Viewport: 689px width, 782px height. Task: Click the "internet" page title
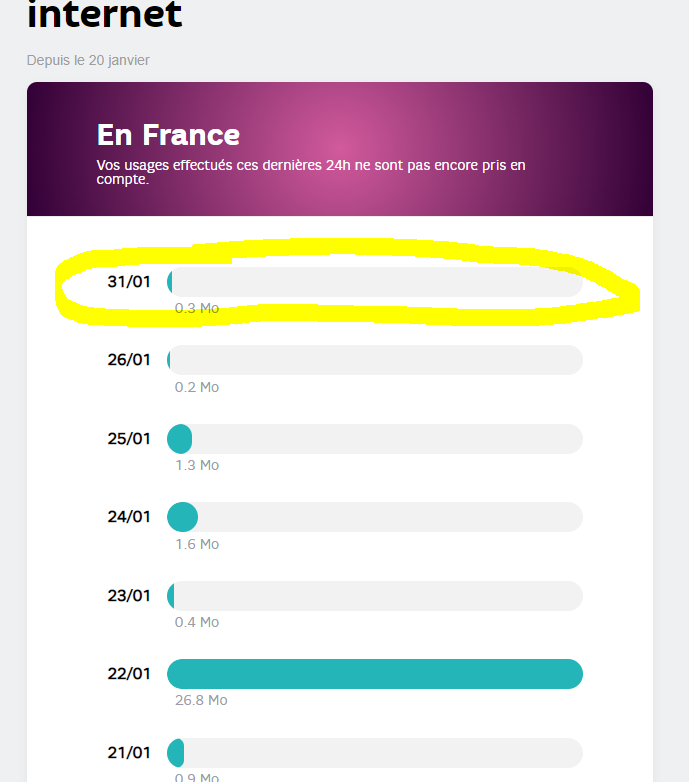104,15
